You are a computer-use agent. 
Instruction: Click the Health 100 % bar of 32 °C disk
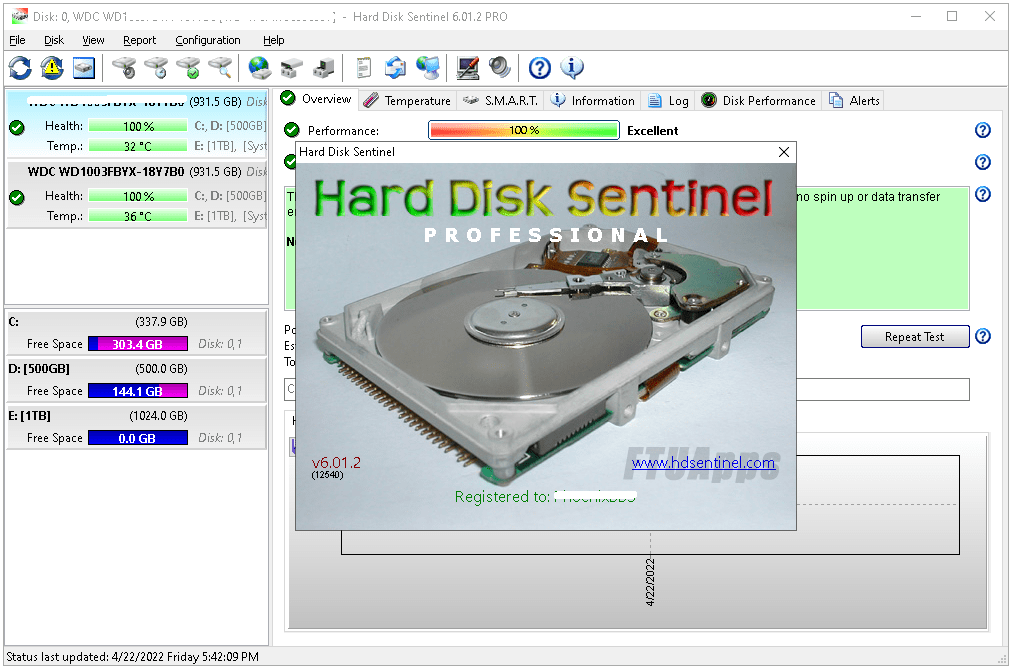[138, 126]
